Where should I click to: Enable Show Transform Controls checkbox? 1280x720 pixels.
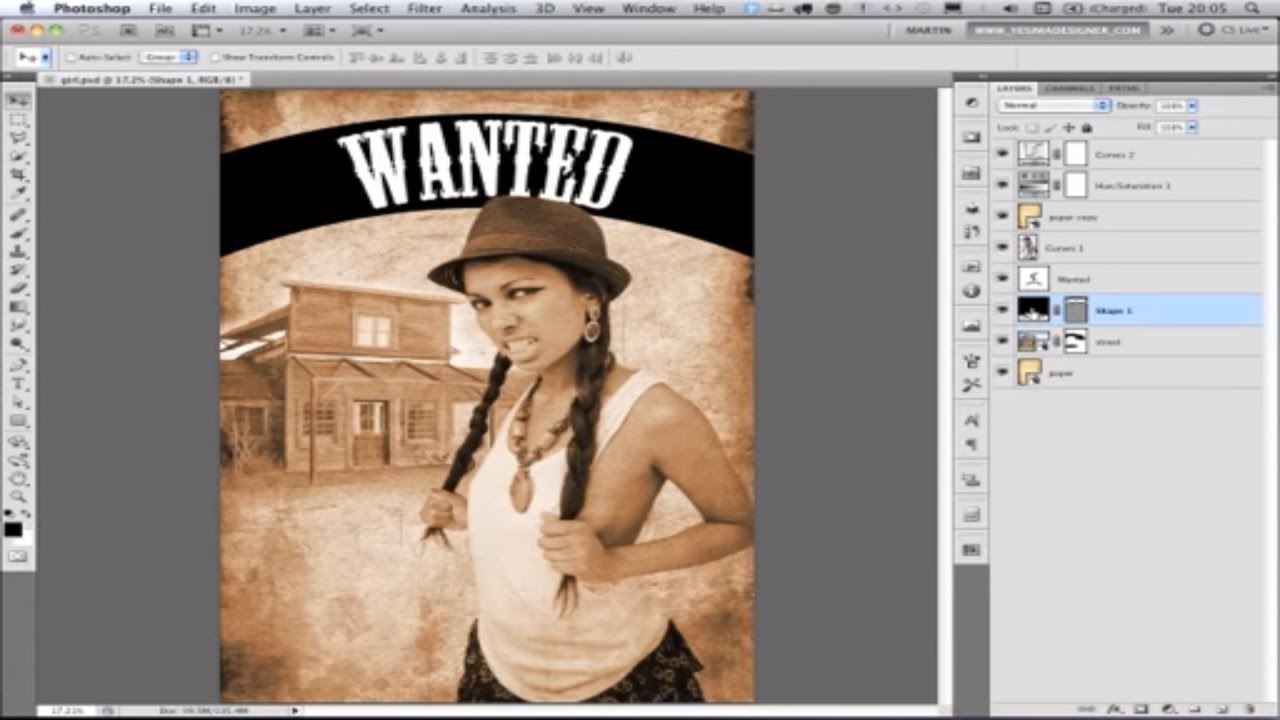pyautogui.click(x=215, y=58)
